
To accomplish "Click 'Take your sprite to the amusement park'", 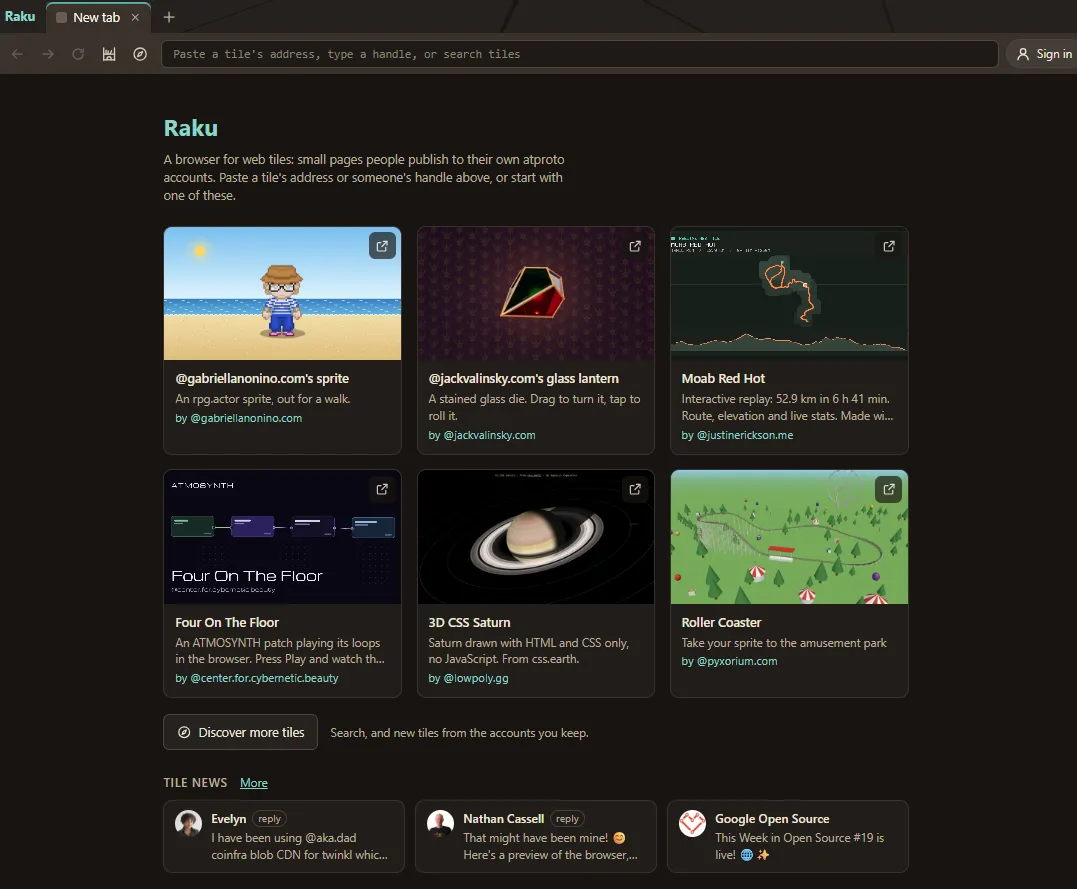I will pyautogui.click(x=784, y=643).
